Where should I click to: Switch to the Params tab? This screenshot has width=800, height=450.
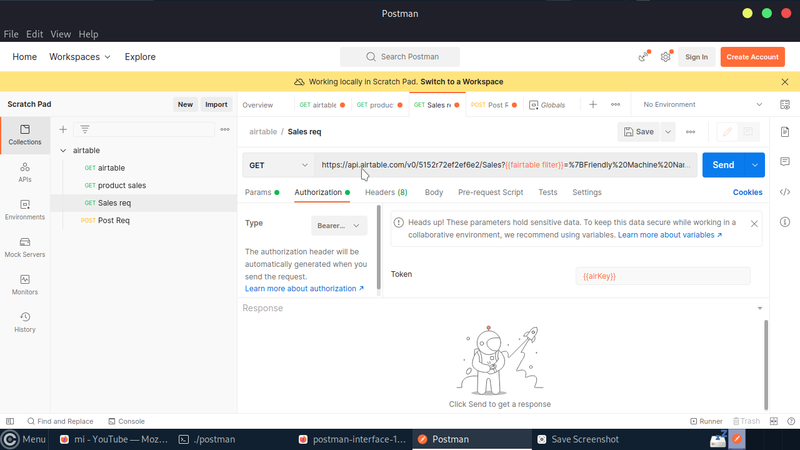[x=262, y=192]
